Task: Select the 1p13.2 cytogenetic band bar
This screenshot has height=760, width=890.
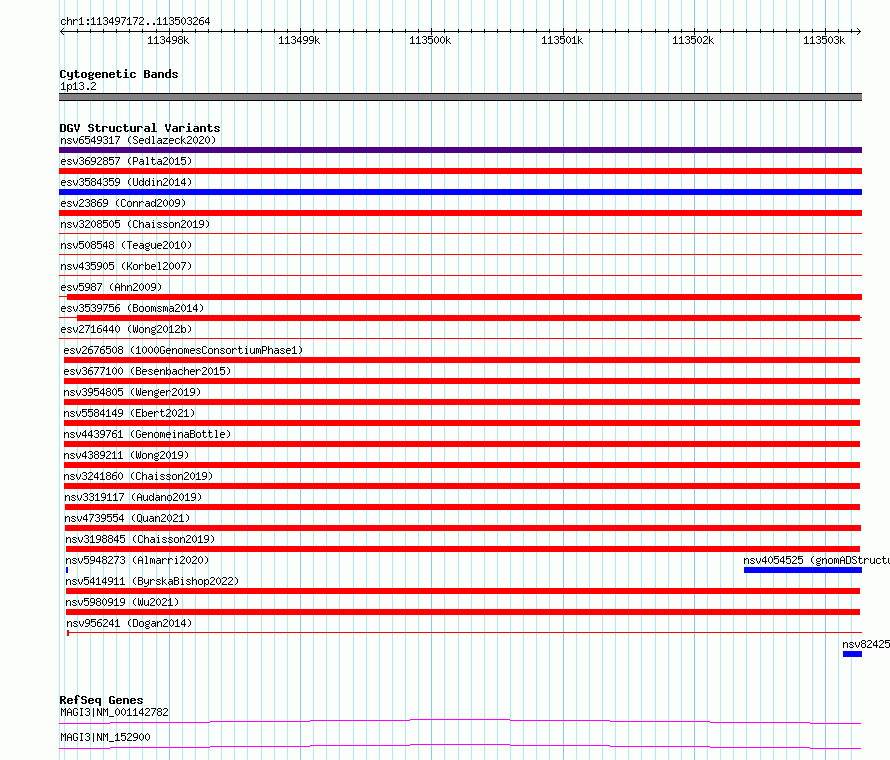Action: (460, 97)
